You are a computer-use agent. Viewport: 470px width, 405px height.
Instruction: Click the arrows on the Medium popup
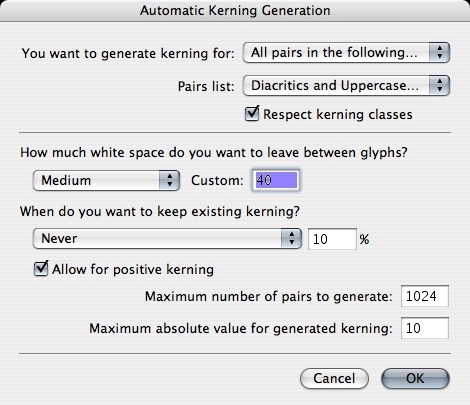point(169,180)
